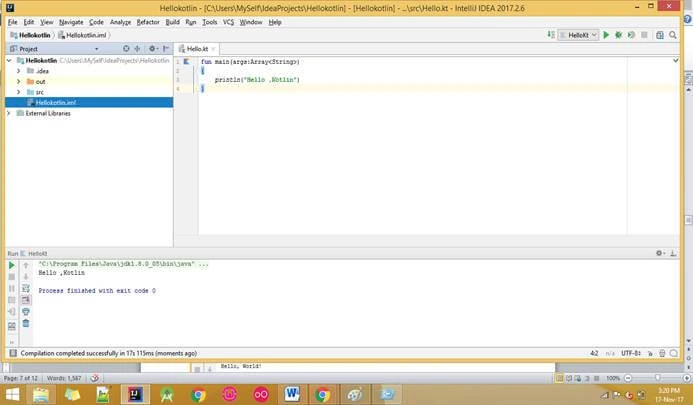Open Project panel settings gear
The image size is (693, 405).
pyautogui.click(x=153, y=49)
